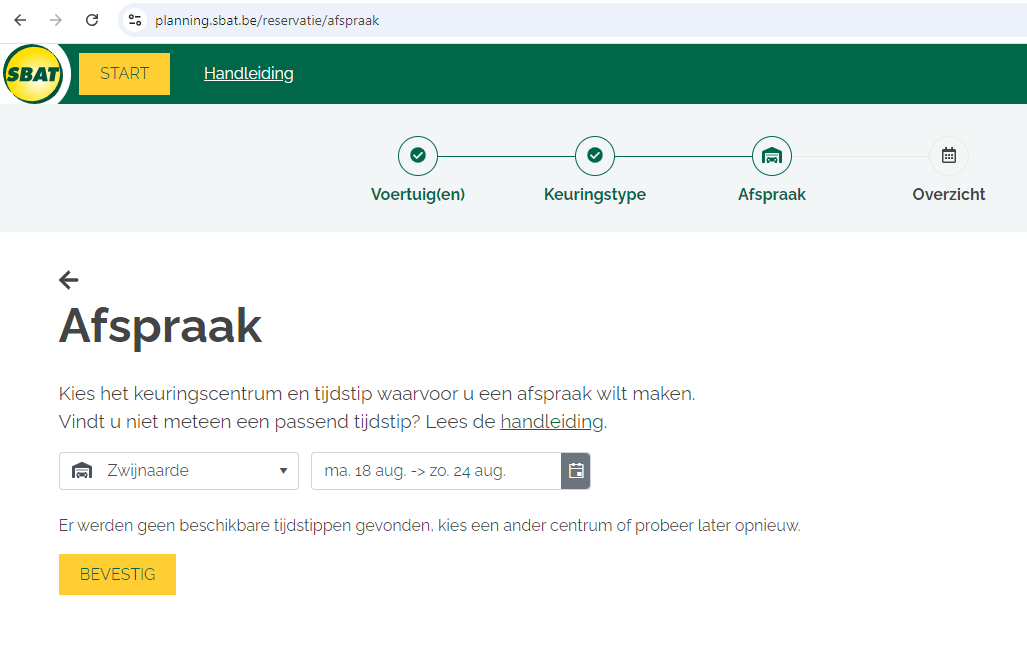Click the Overzicht step text label
The width and height of the screenshot is (1027, 667).
tap(948, 195)
